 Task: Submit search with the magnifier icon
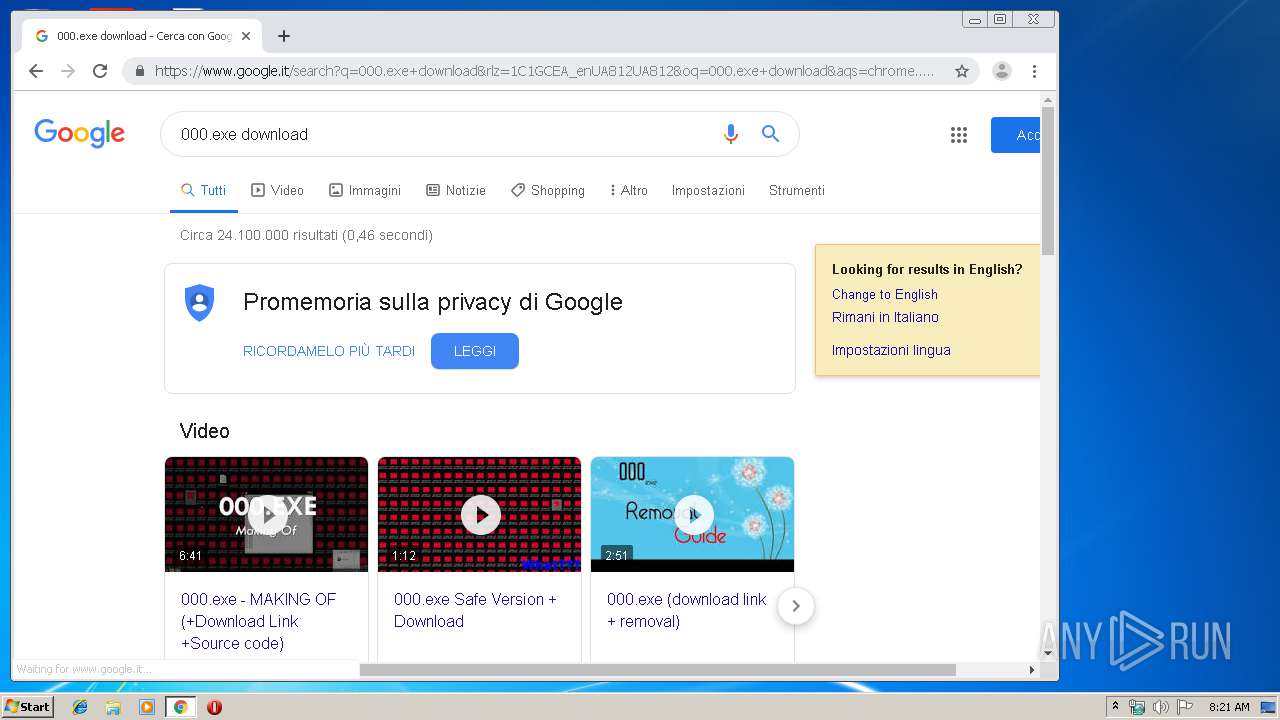[770, 134]
